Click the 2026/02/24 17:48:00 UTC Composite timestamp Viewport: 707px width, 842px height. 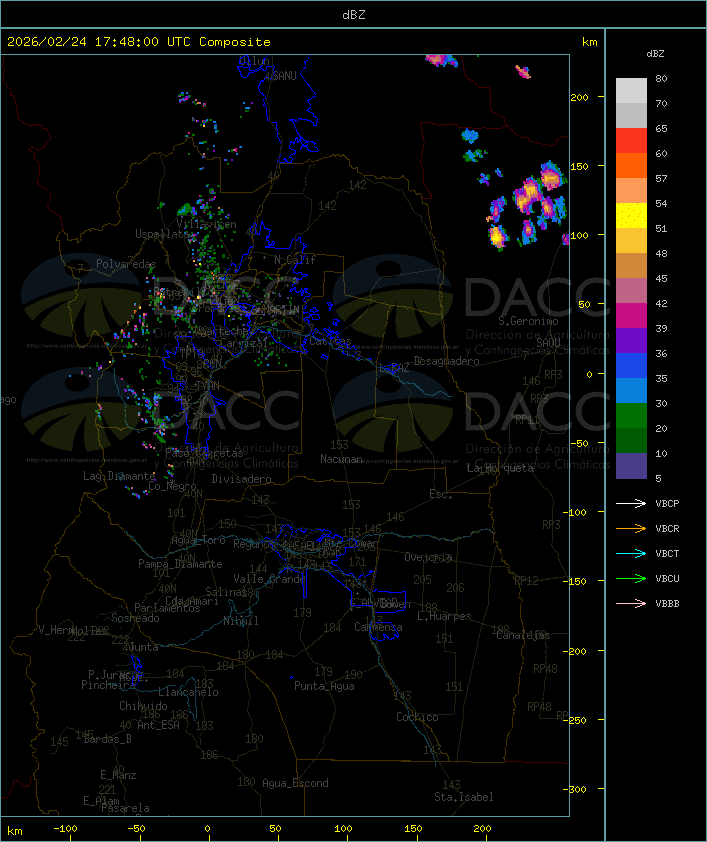click(x=139, y=42)
